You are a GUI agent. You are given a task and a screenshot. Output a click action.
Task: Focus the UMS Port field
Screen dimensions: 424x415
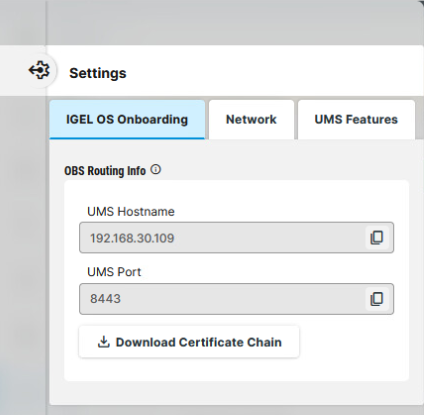[x=236, y=299]
